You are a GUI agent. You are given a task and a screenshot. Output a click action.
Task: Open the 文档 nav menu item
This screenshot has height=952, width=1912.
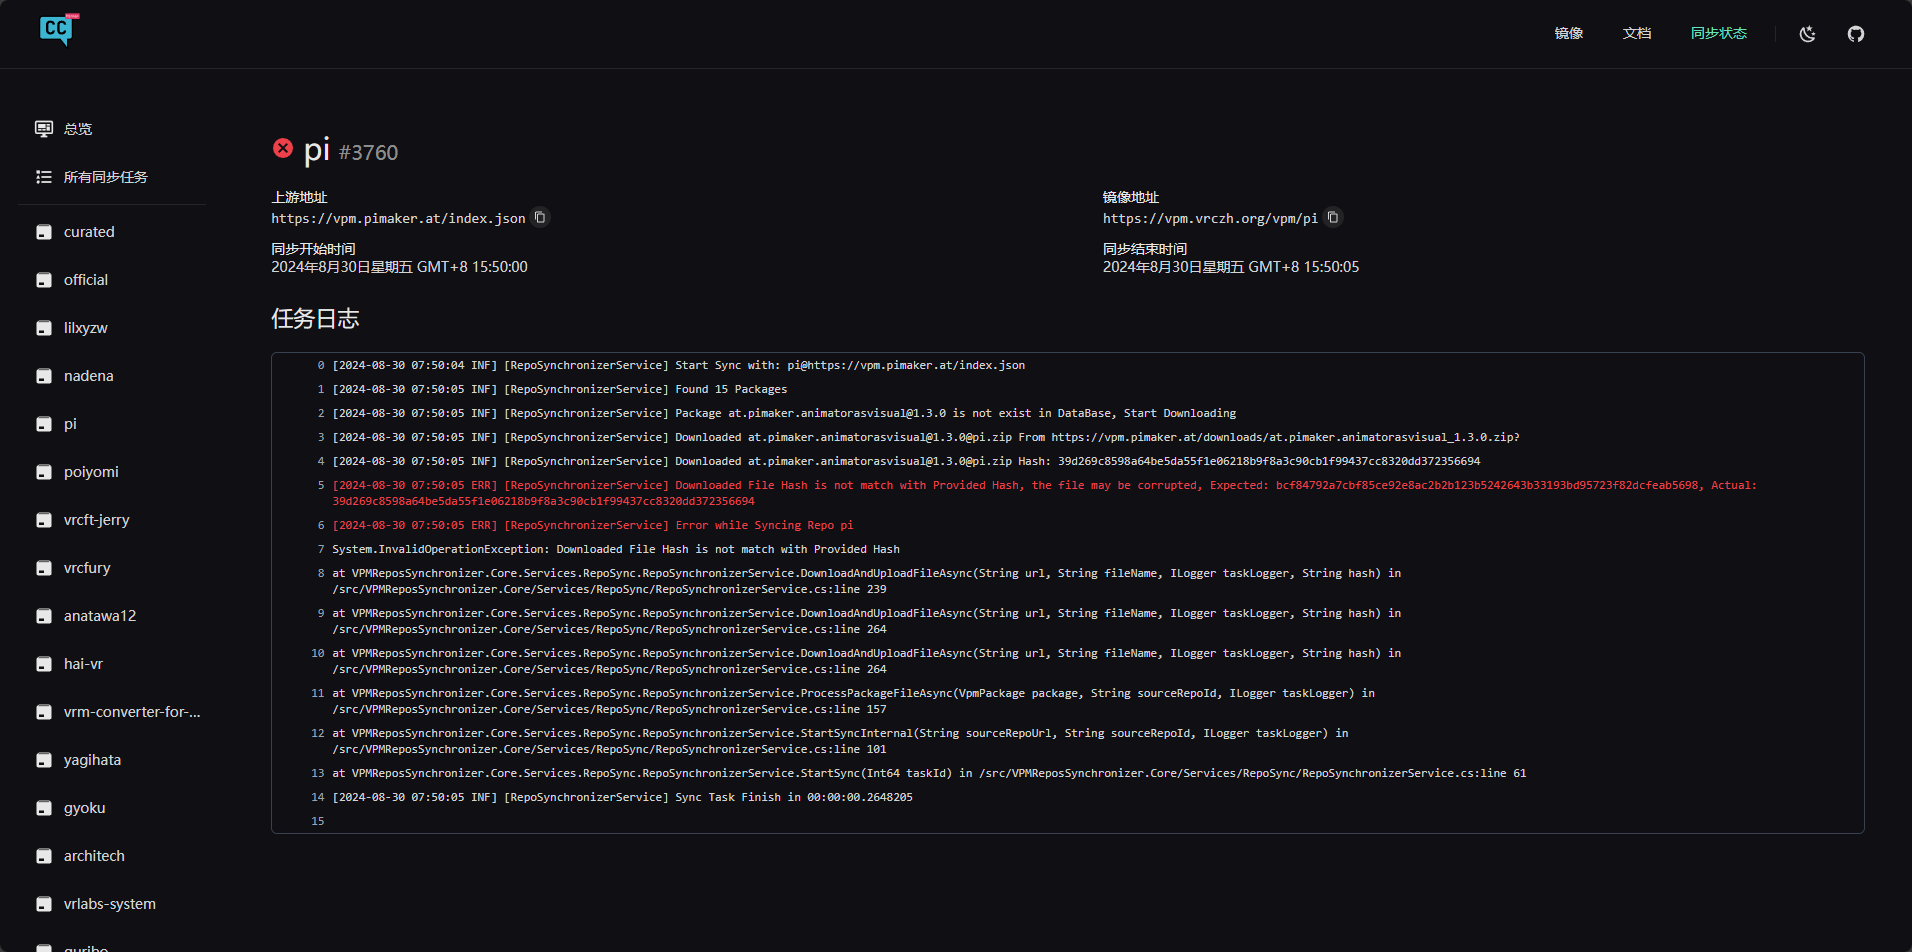1636,34
